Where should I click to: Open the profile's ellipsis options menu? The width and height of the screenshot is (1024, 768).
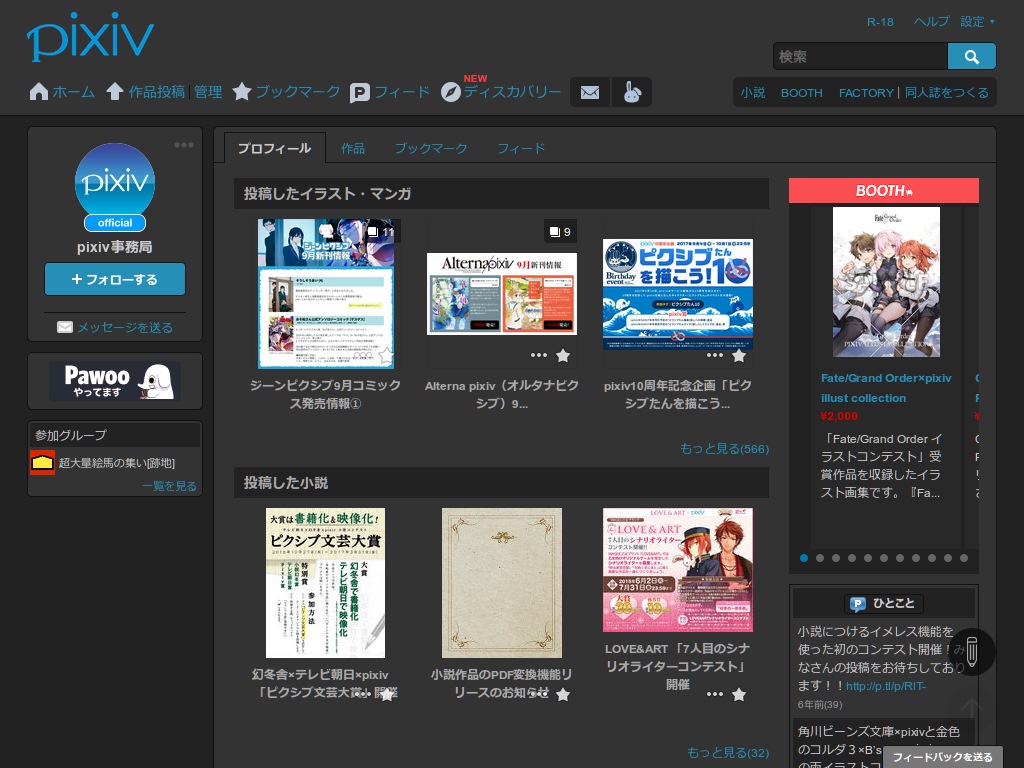click(184, 144)
